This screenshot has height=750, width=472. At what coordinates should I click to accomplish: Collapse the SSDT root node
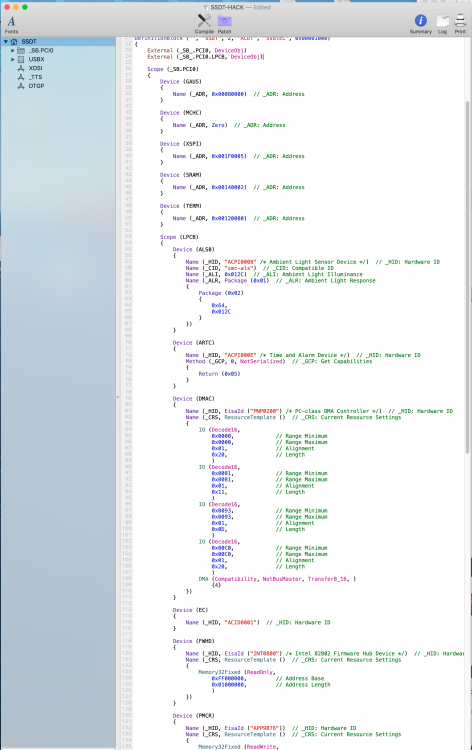(6, 42)
